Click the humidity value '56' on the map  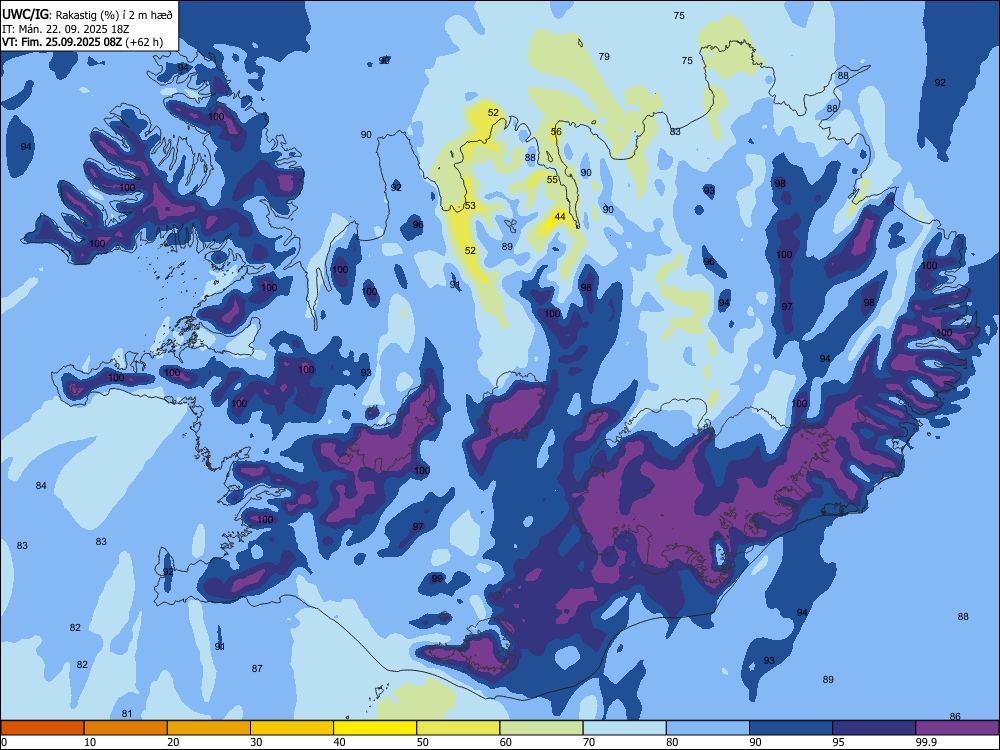tap(556, 132)
